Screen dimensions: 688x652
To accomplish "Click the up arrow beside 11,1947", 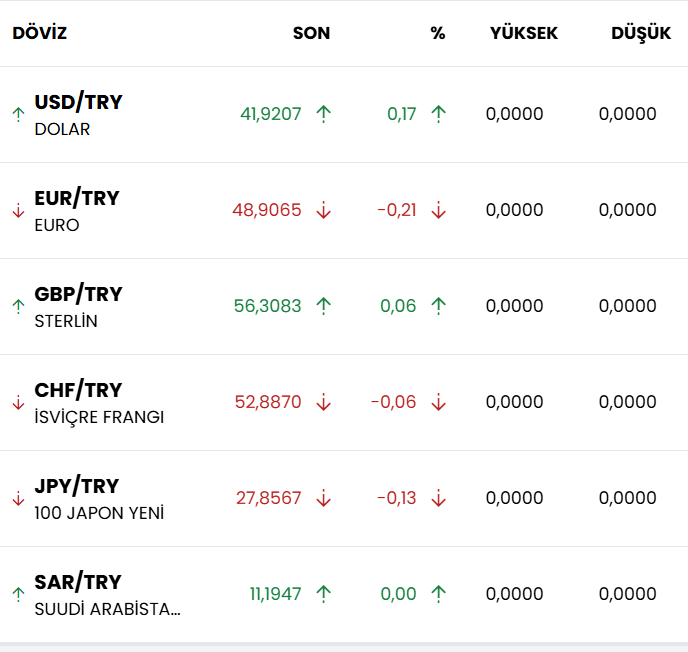I will (x=323, y=594).
